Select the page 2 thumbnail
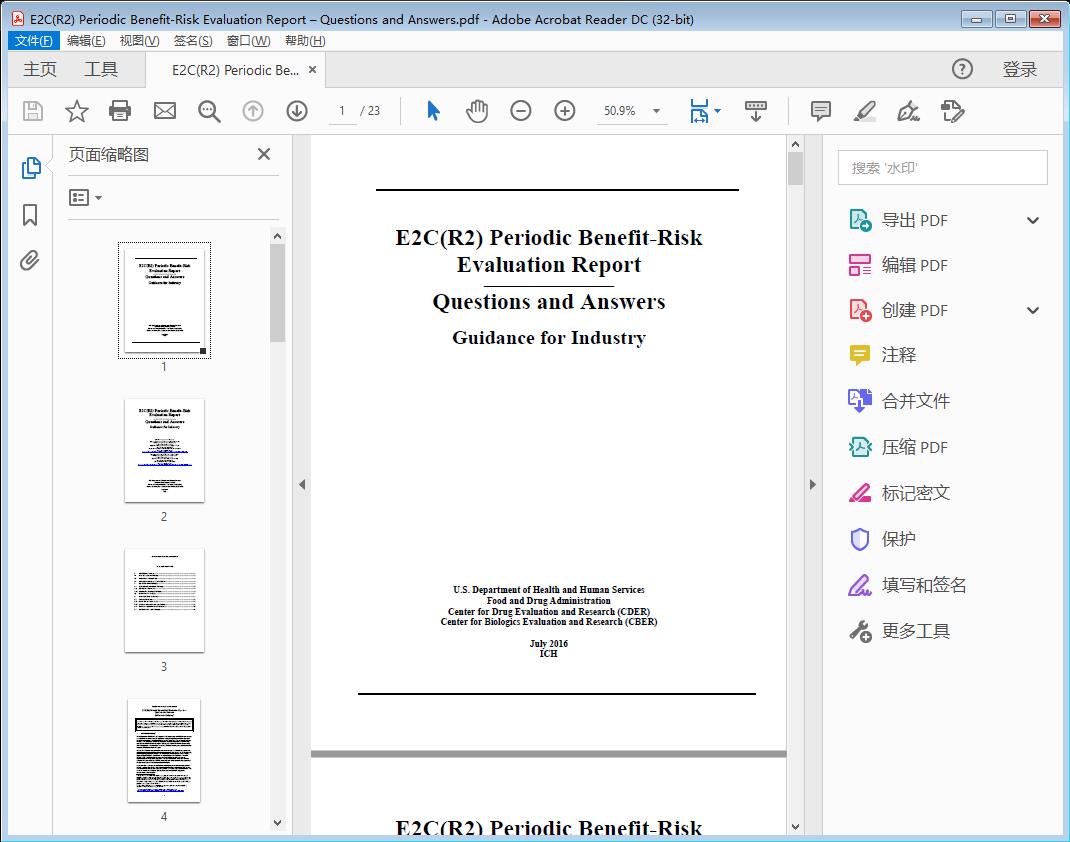 pyautogui.click(x=164, y=451)
